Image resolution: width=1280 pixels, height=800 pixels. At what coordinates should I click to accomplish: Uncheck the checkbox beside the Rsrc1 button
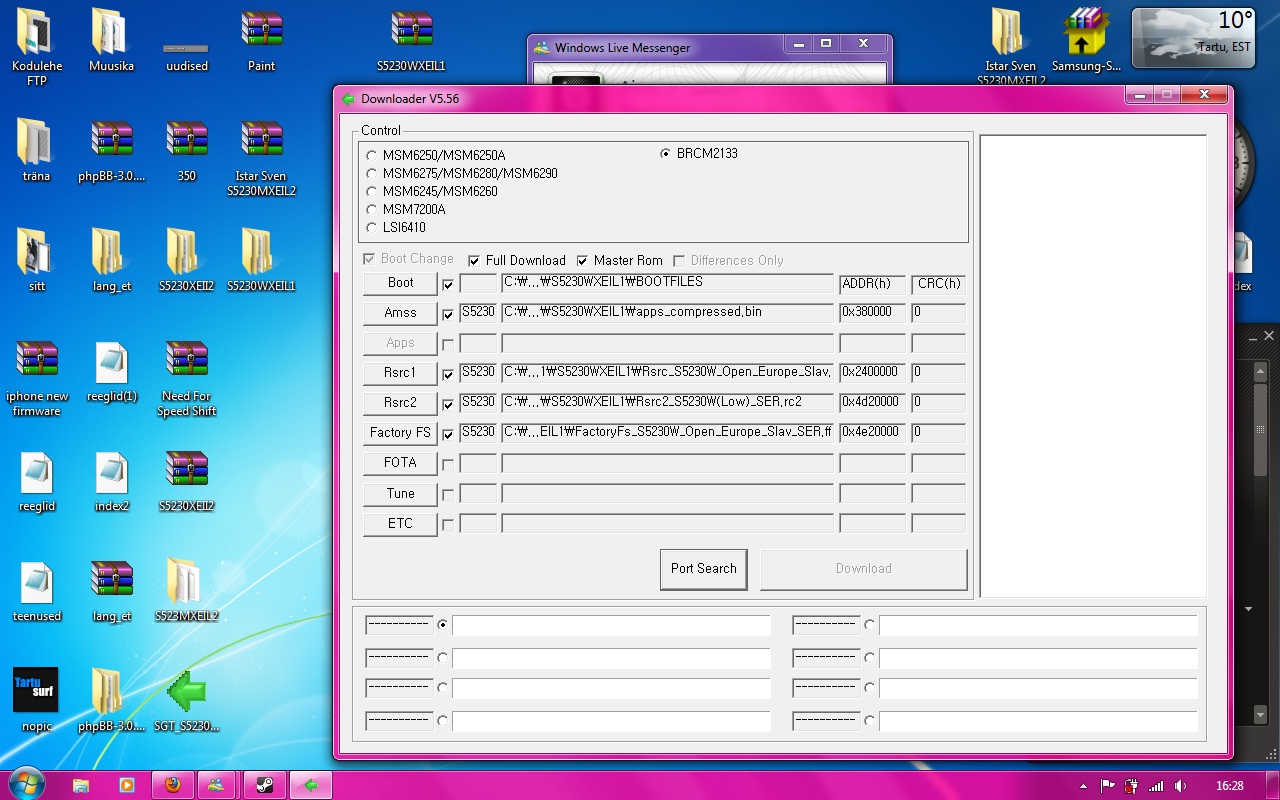(448, 375)
